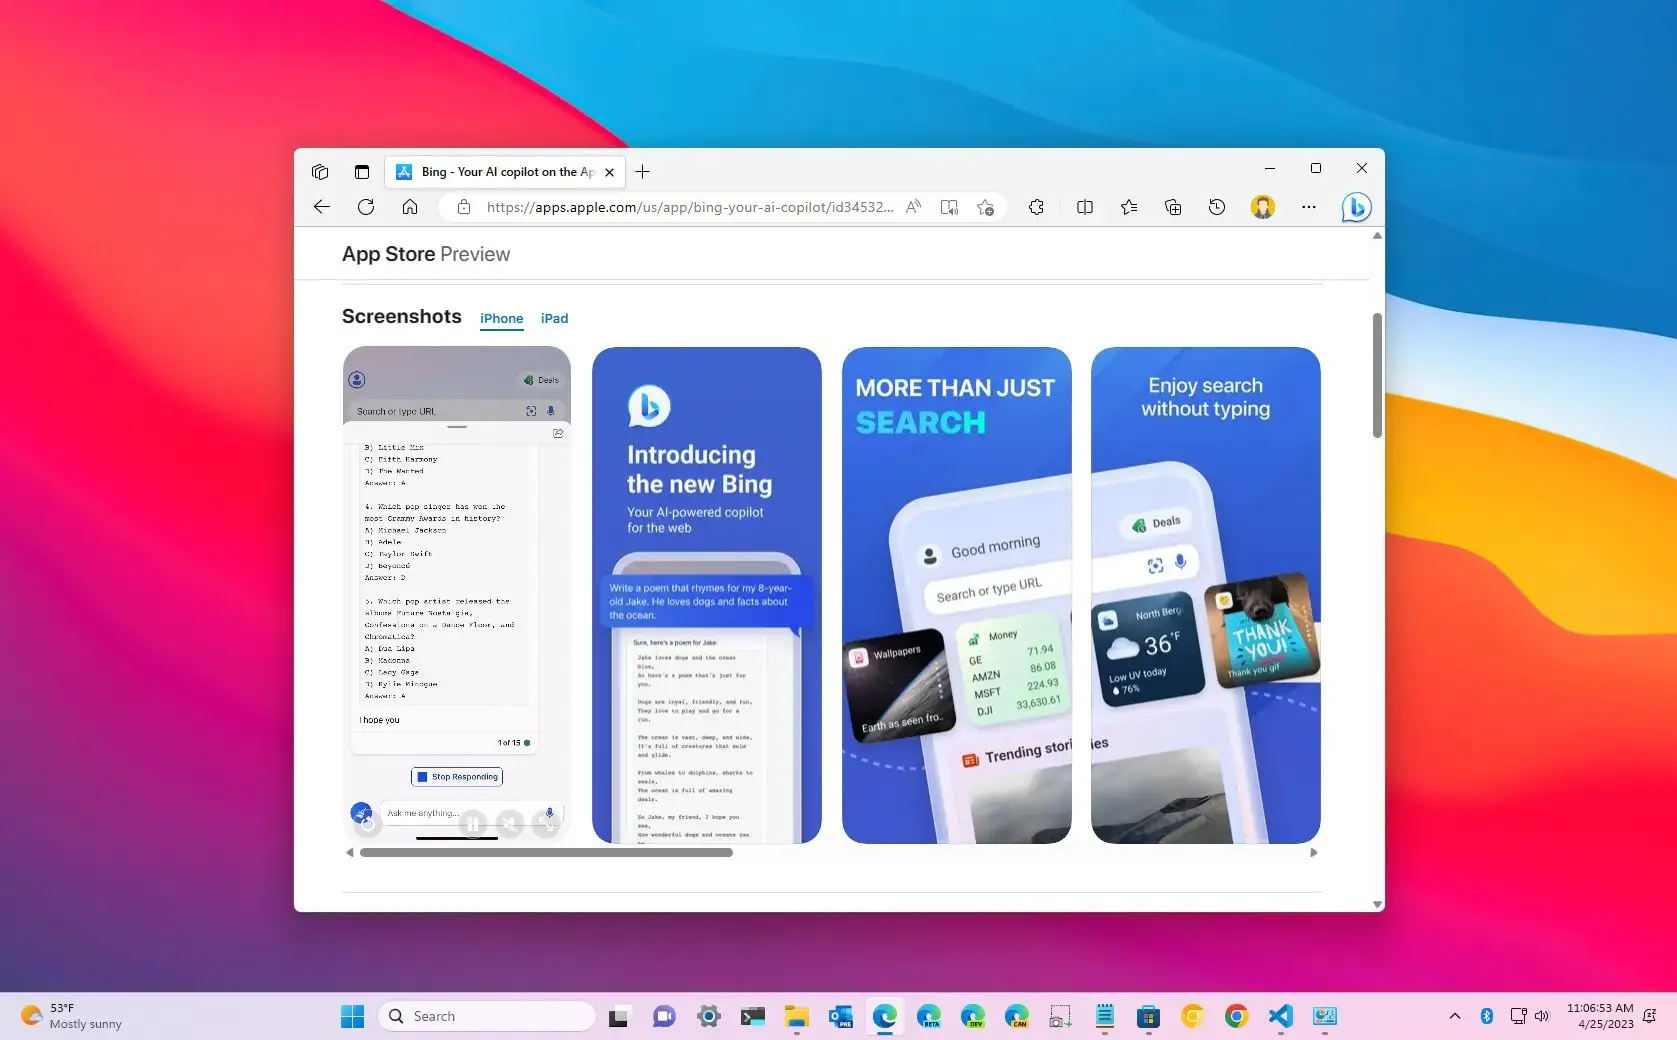
Task: Refresh the current page
Action: pyautogui.click(x=366, y=207)
